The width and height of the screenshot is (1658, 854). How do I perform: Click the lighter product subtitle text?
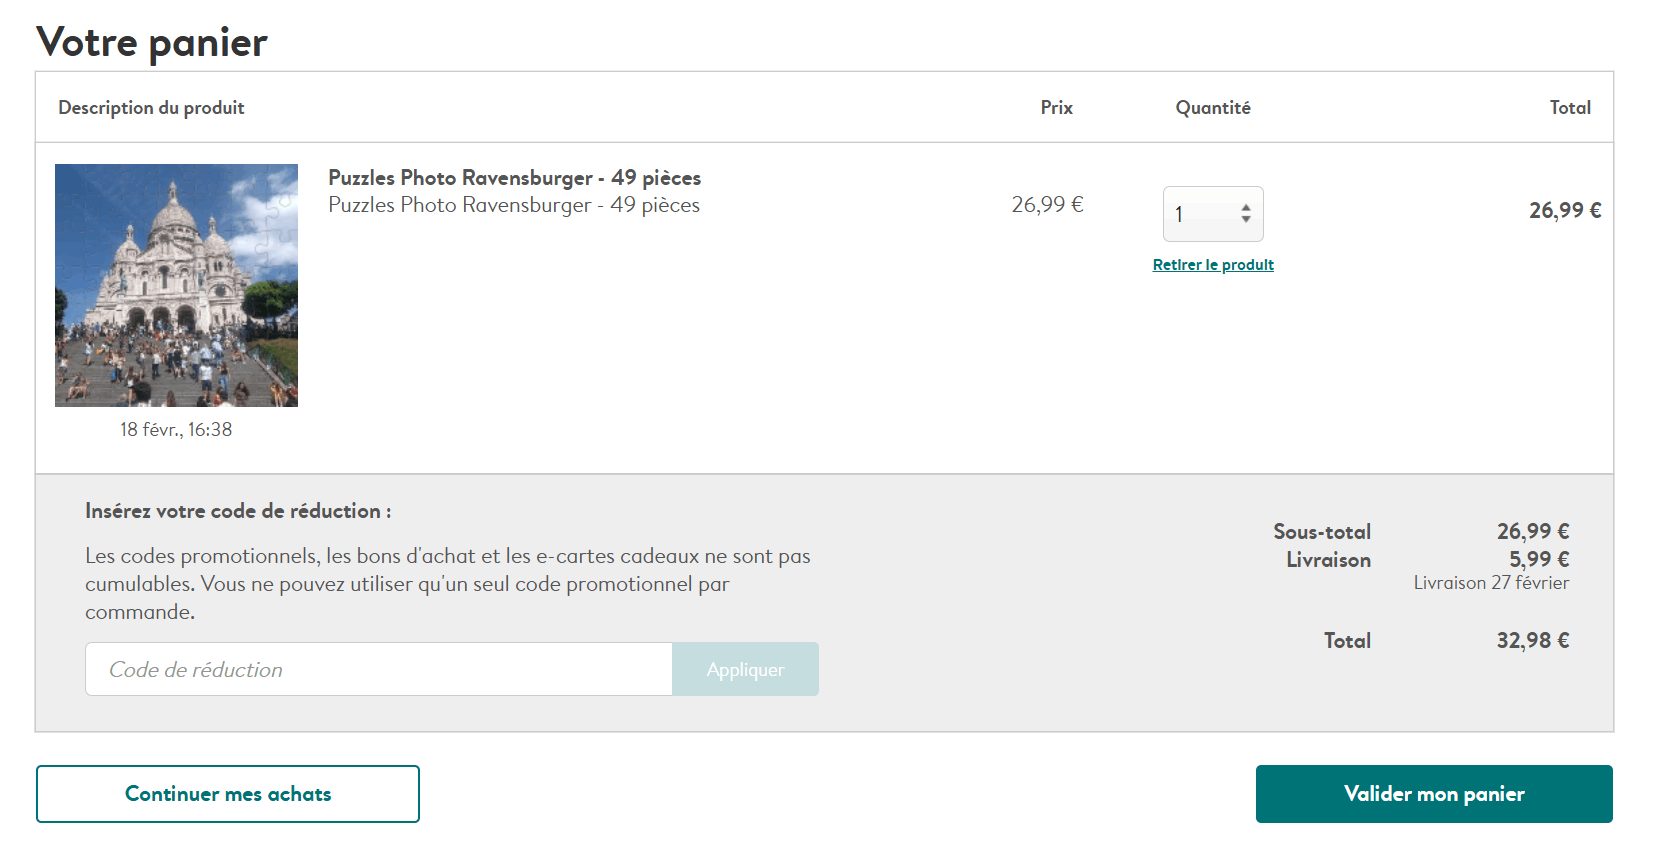(513, 205)
